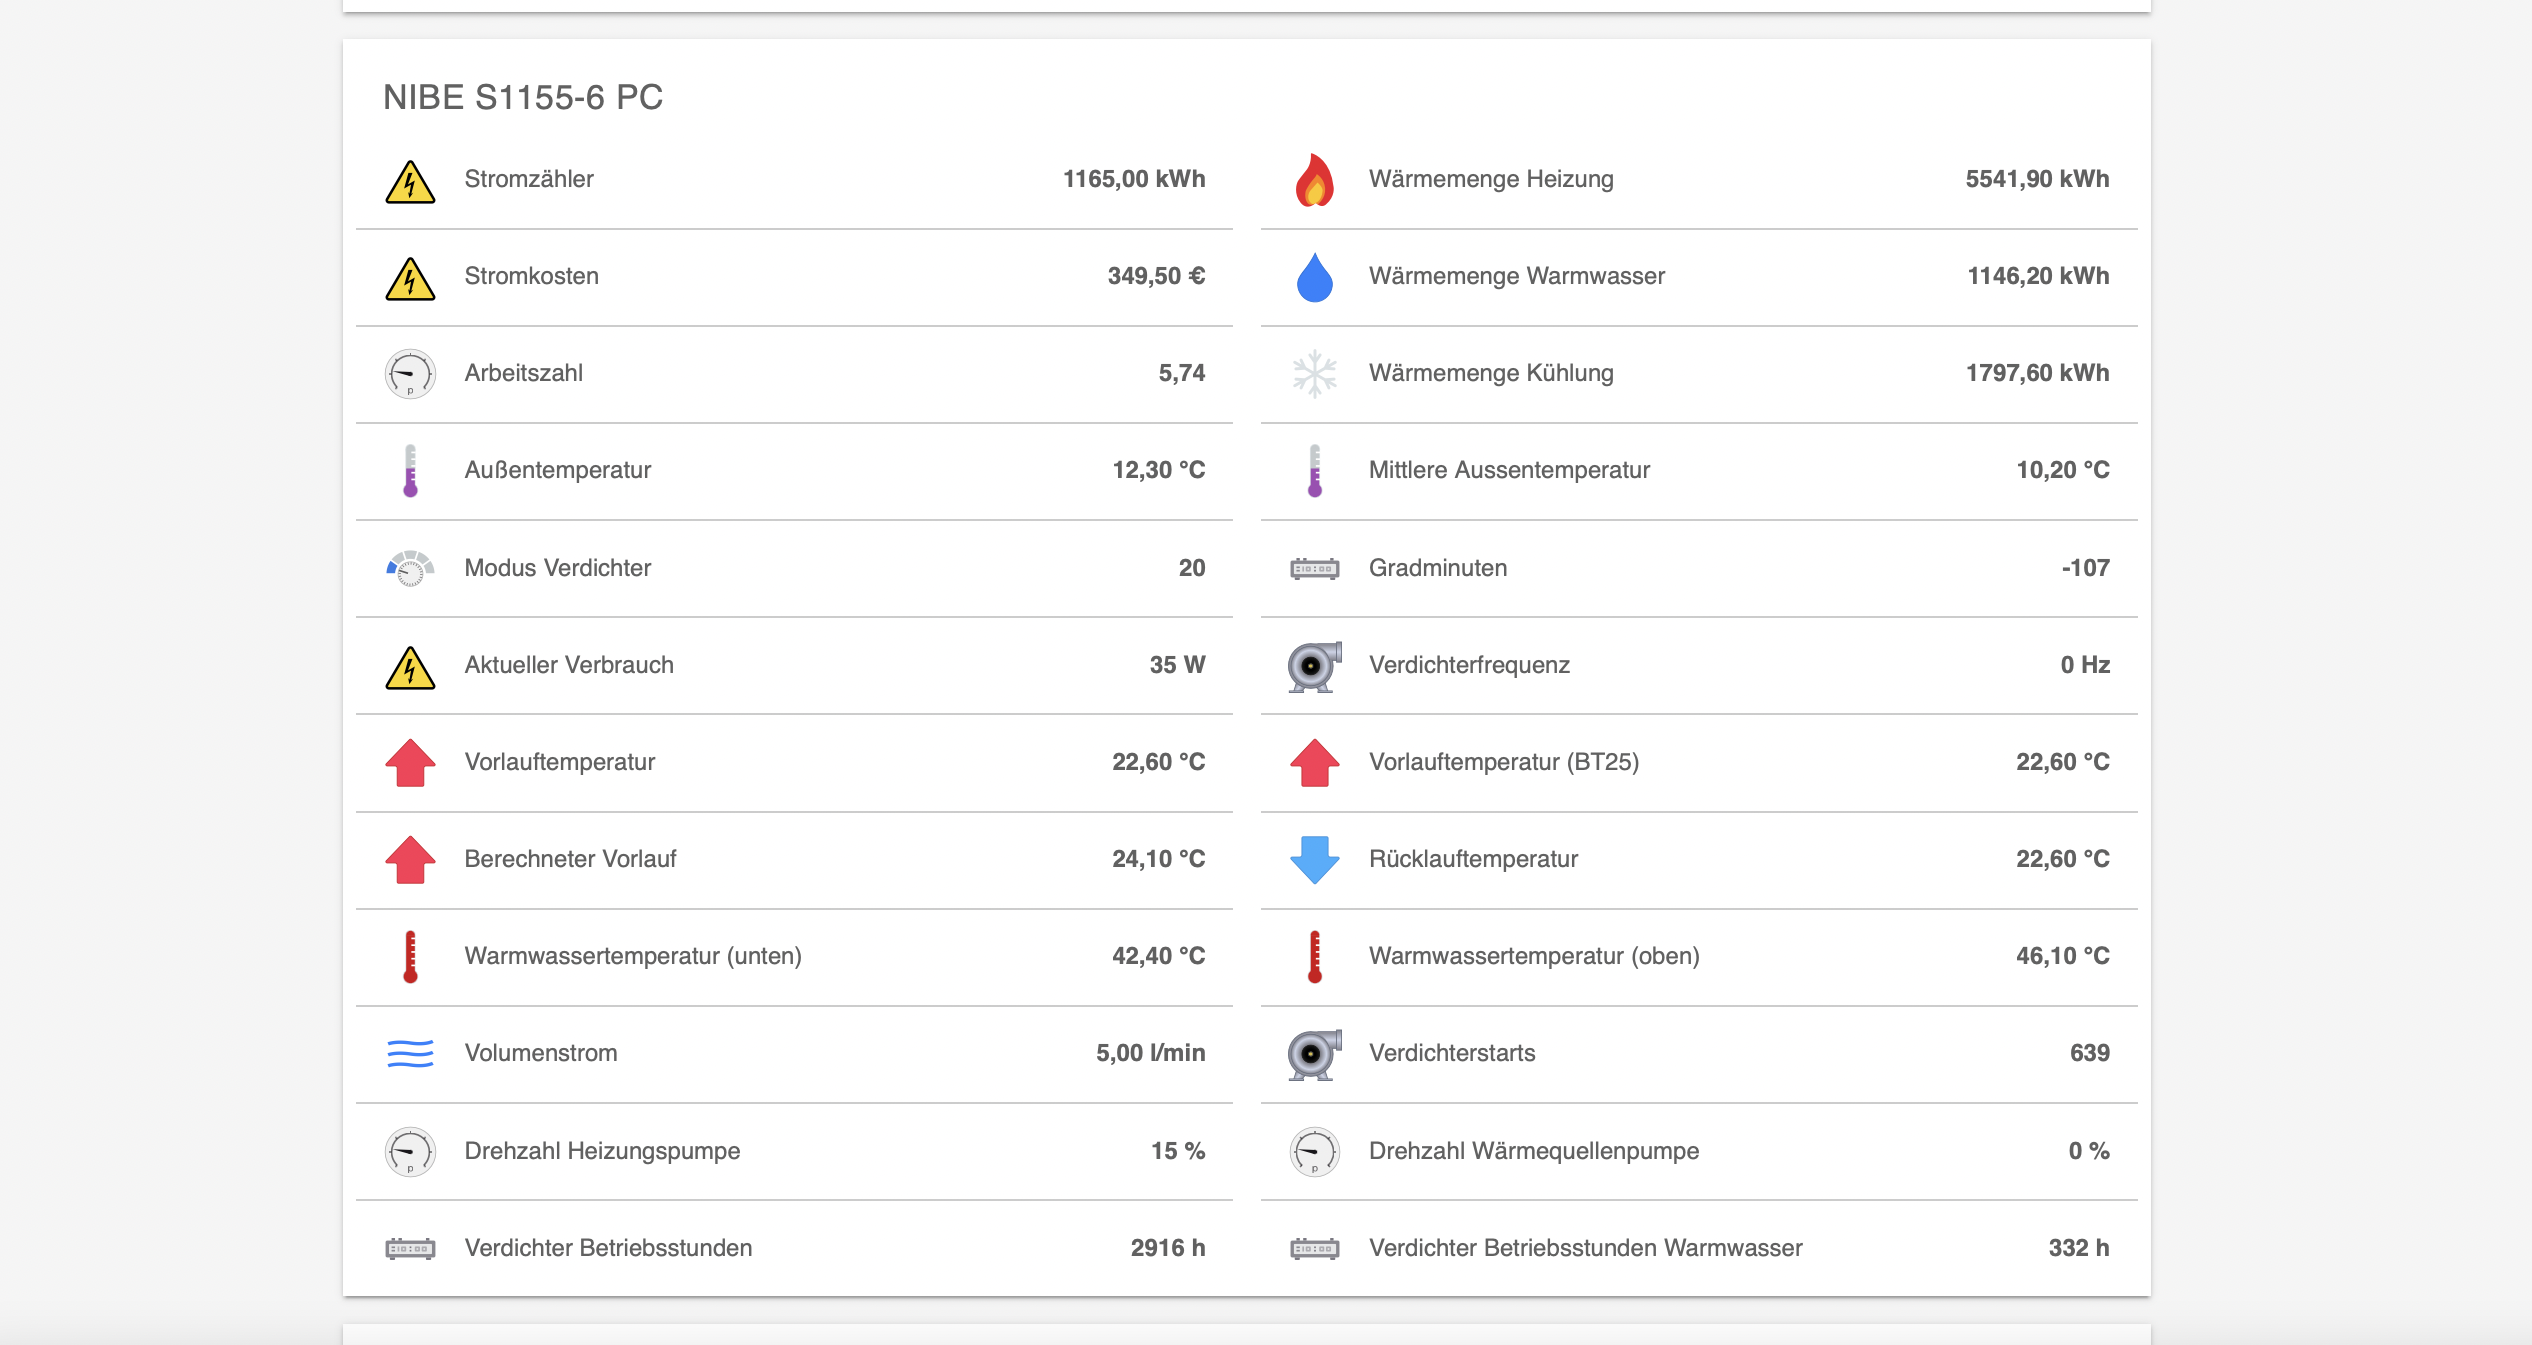
Task: Click the Außentemperatur thermometer icon
Action: tap(410, 471)
